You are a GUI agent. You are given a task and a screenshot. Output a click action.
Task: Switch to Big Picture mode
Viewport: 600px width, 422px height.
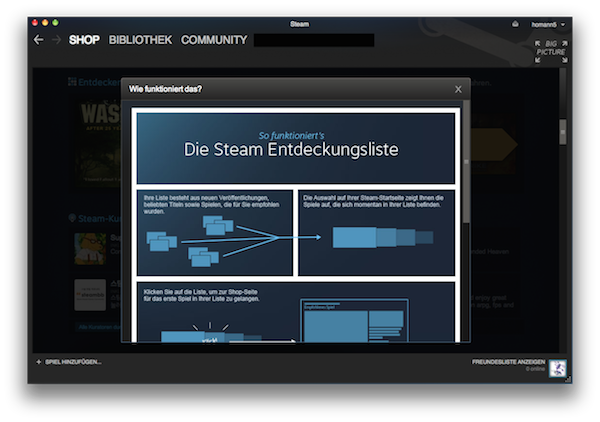[x=551, y=52]
